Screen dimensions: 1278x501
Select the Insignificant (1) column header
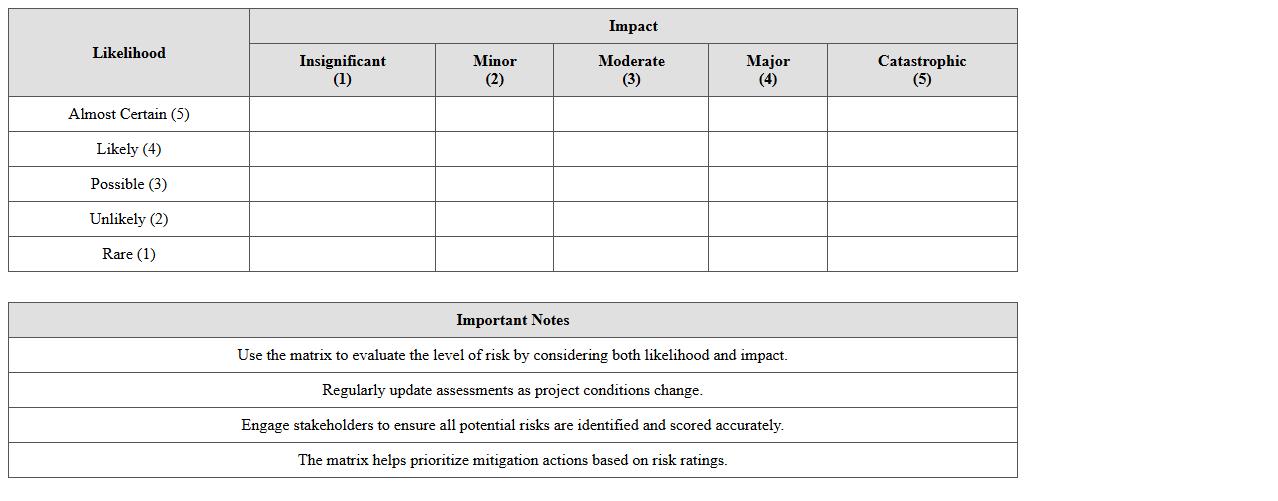(342, 70)
